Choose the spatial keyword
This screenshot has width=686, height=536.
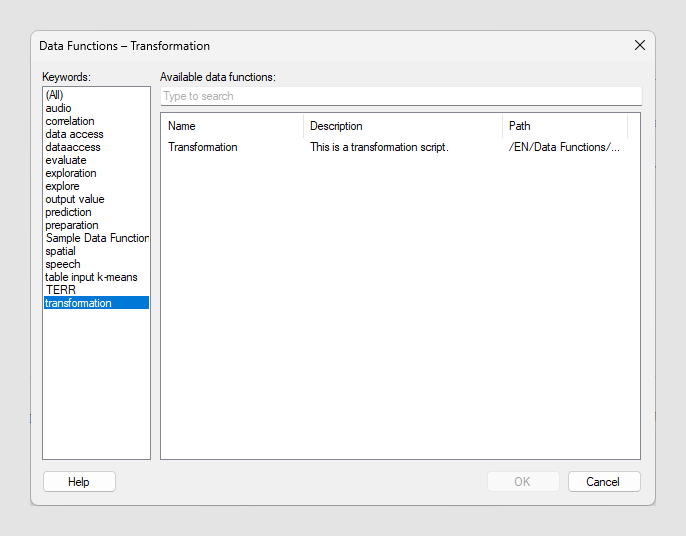pos(60,251)
